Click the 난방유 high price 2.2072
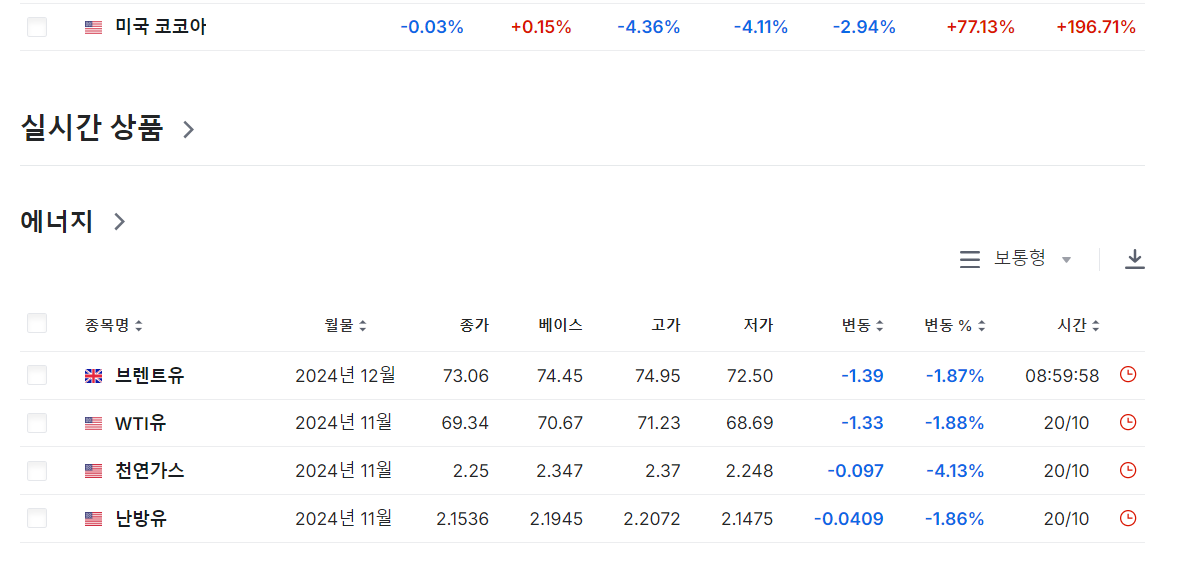Image resolution: width=1177 pixels, height=587 pixels. pos(652,518)
